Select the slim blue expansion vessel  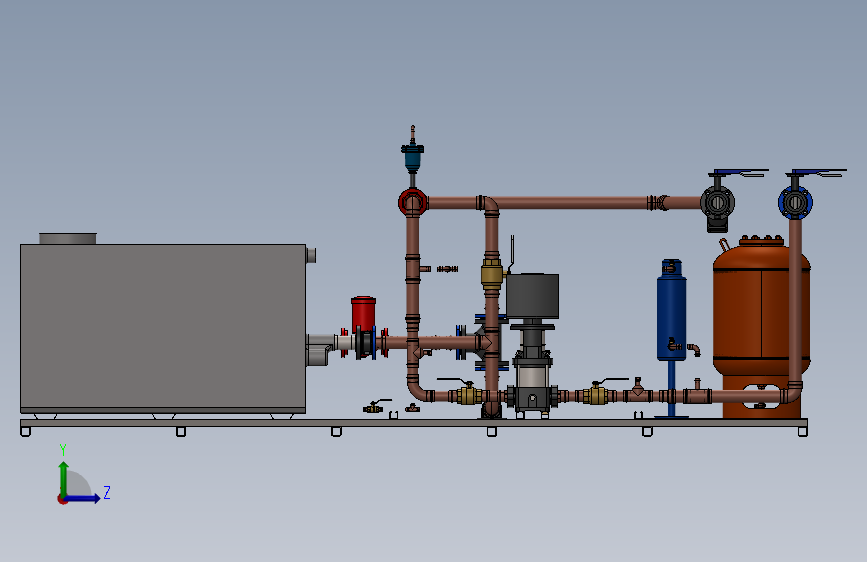coord(671,311)
